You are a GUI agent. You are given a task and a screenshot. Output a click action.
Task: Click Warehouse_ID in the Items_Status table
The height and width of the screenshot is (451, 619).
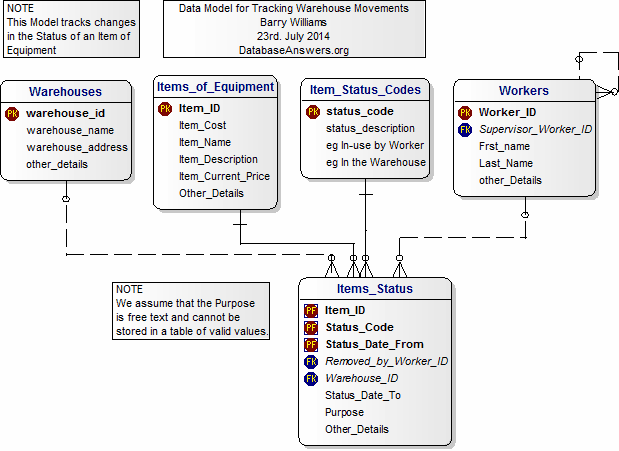(362, 378)
